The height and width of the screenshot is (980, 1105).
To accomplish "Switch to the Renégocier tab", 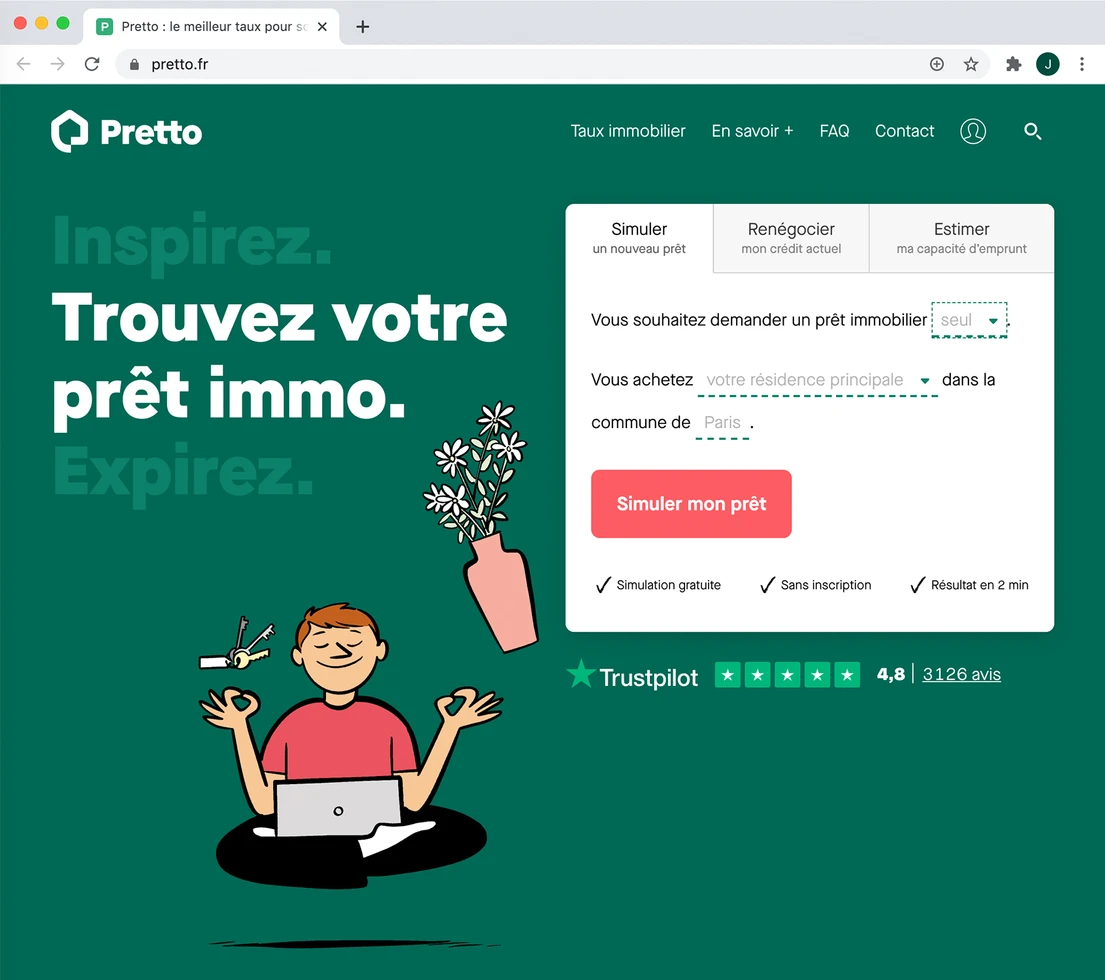I will click(791, 238).
